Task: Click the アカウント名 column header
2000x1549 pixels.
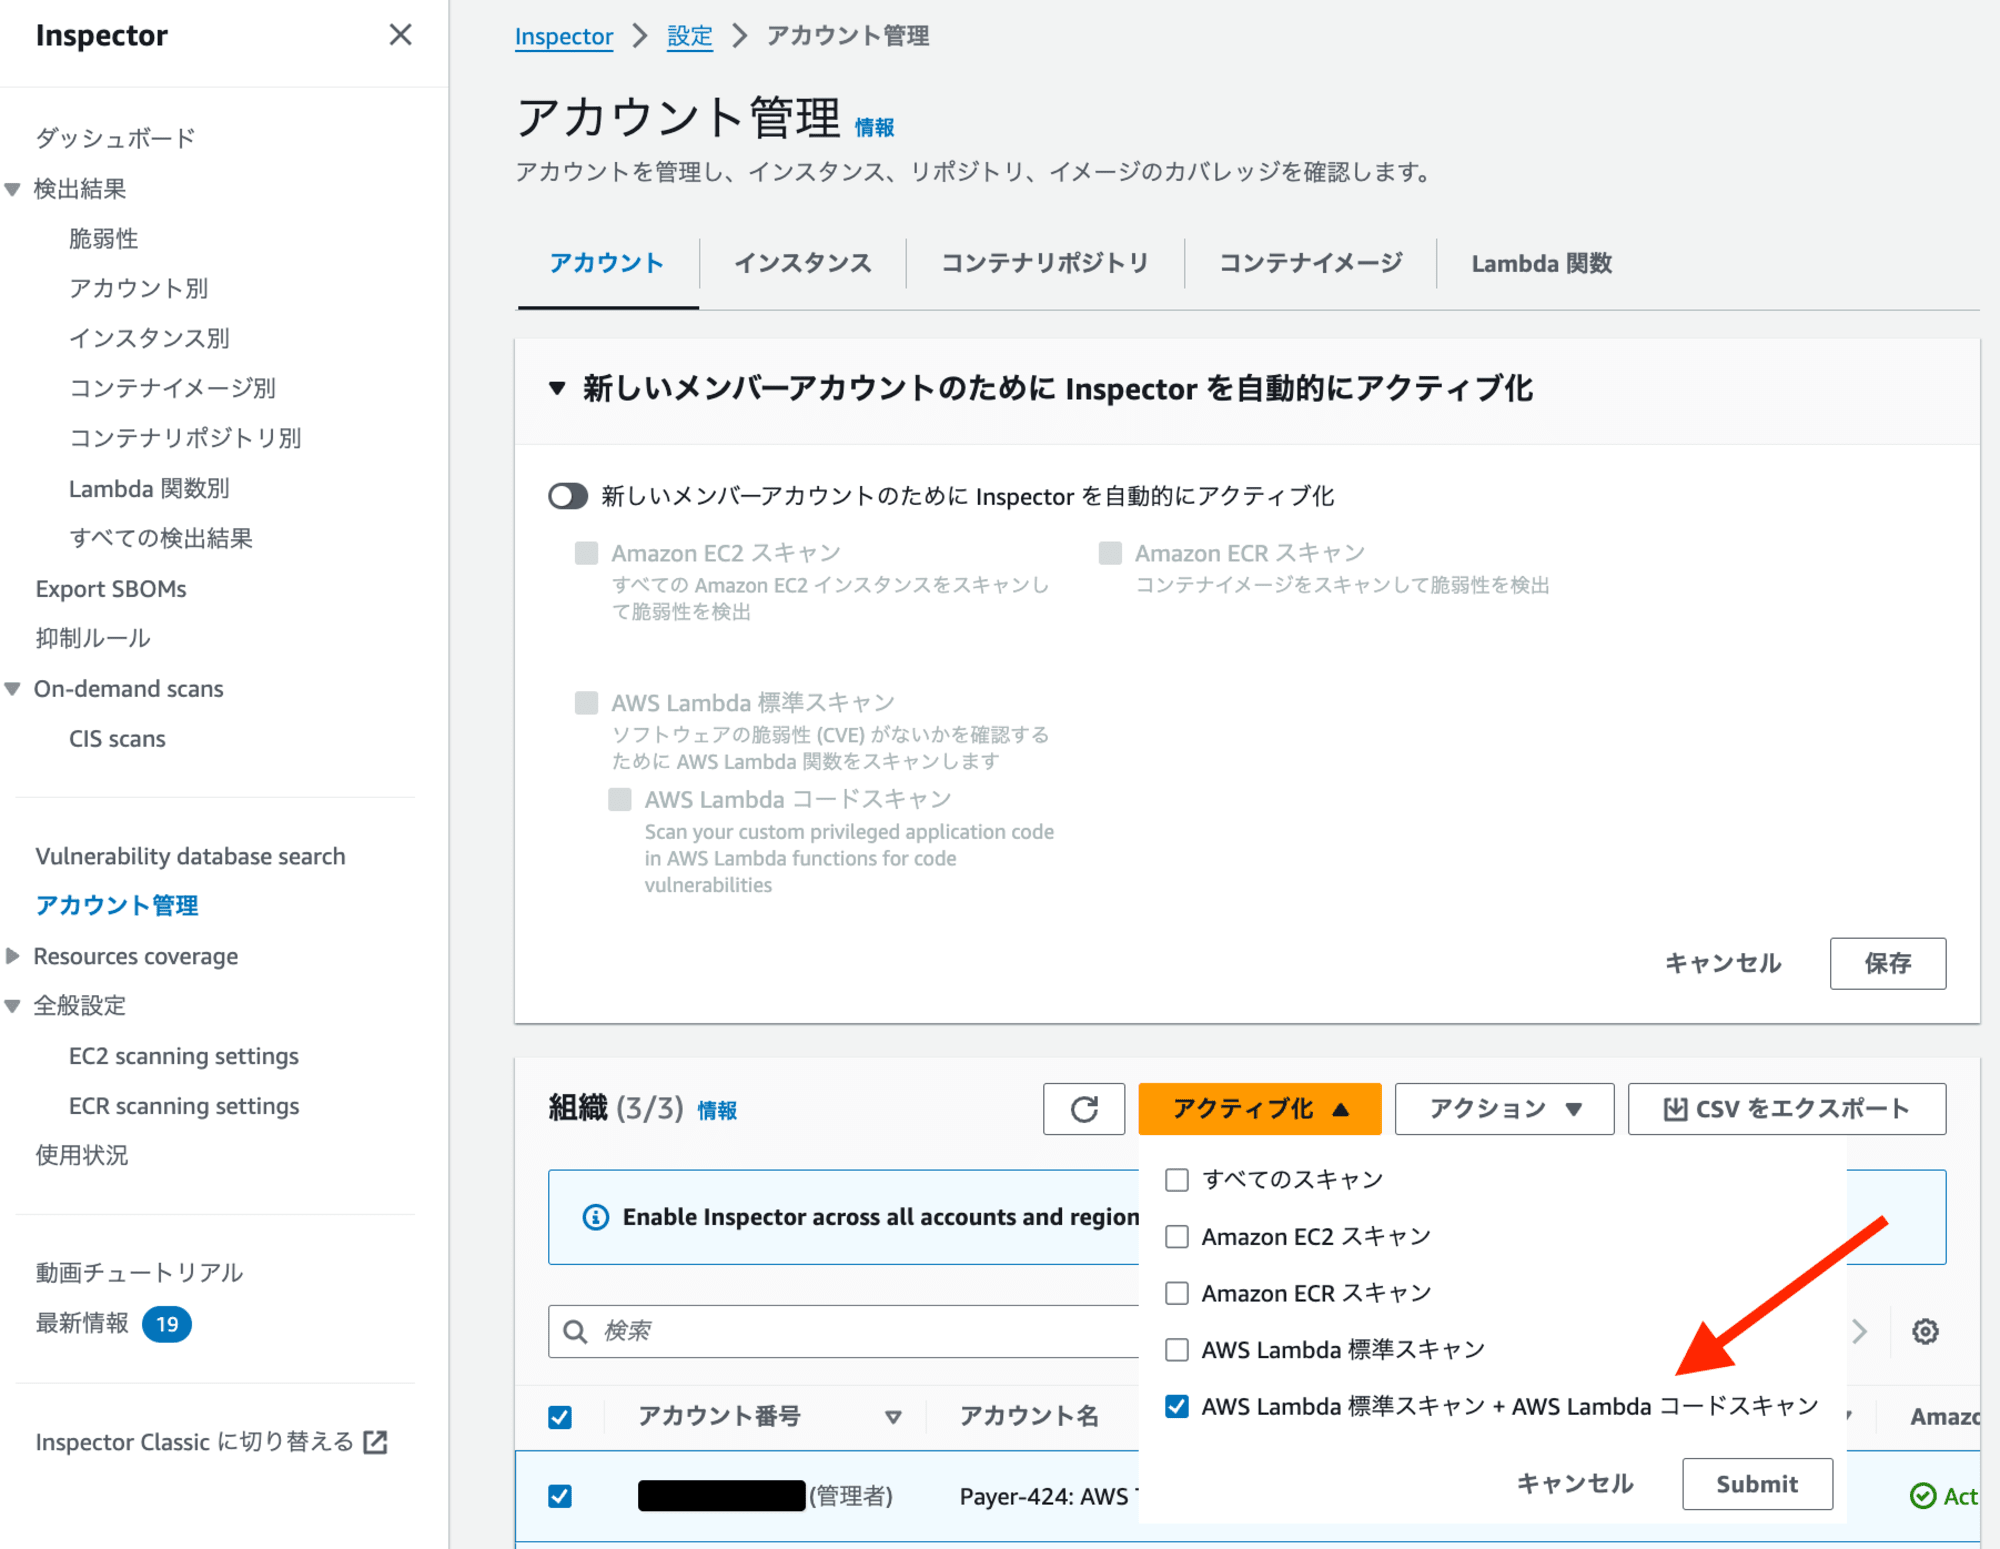Action: click(x=1029, y=1417)
